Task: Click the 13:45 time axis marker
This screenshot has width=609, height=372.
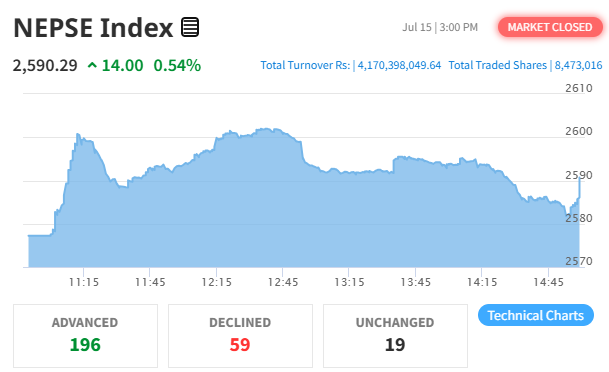Action: (x=416, y=282)
